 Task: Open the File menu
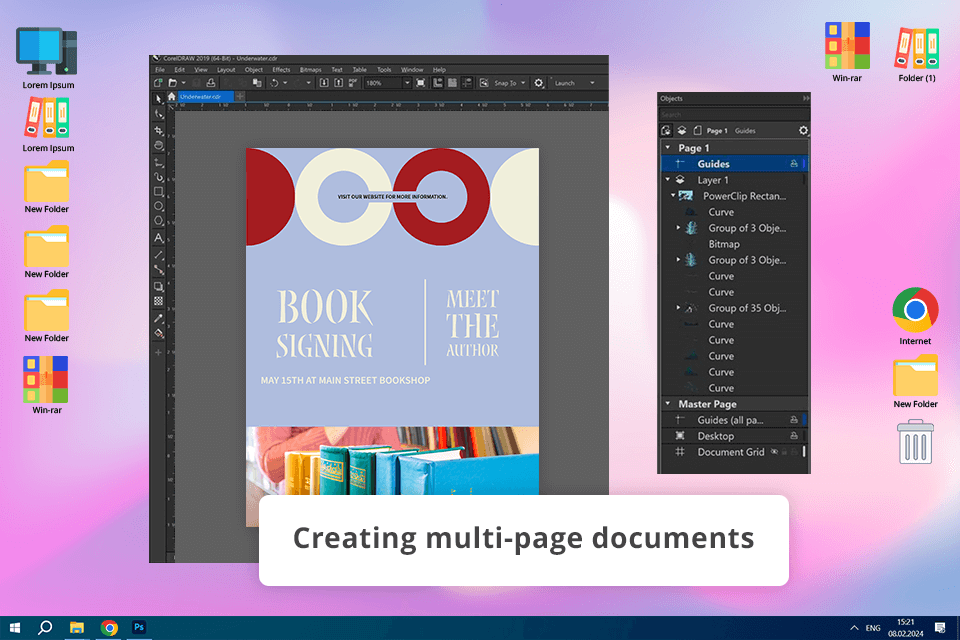click(x=160, y=70)
